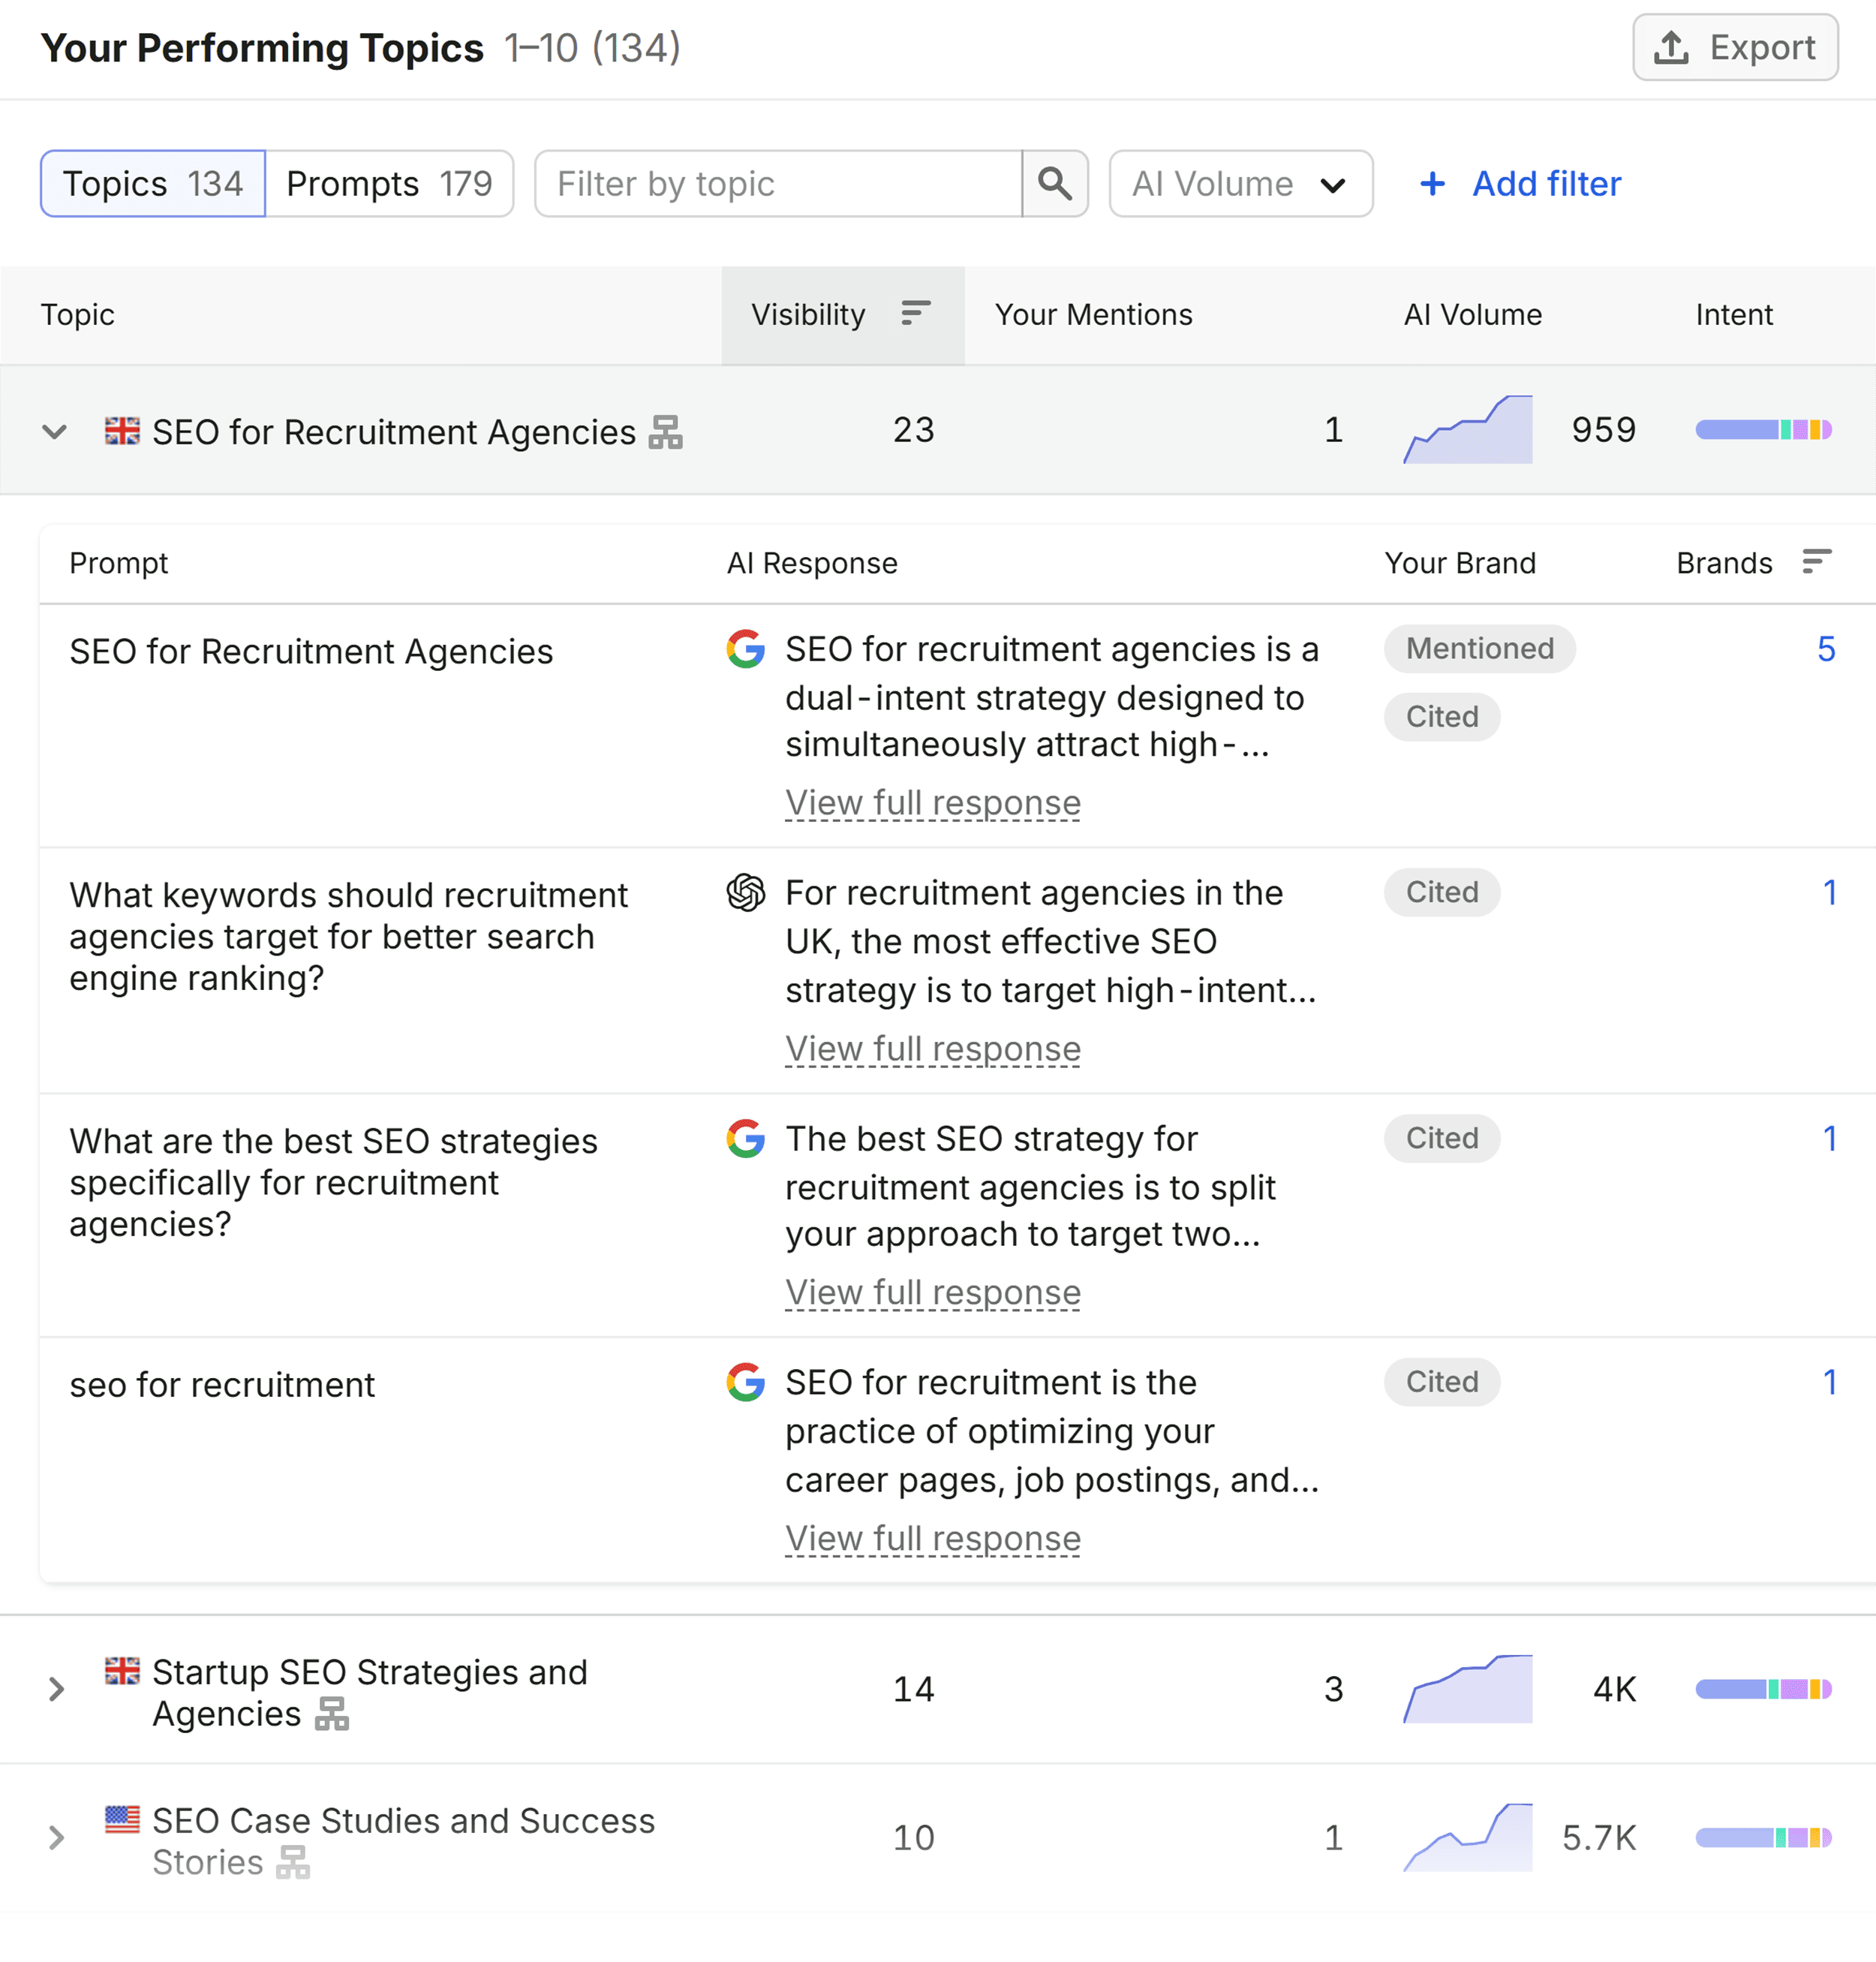1876x1962 pixels.
Task: Open brands count for best SEO strategies row
Action: pyautogui.click(x=1829, y=1138)
